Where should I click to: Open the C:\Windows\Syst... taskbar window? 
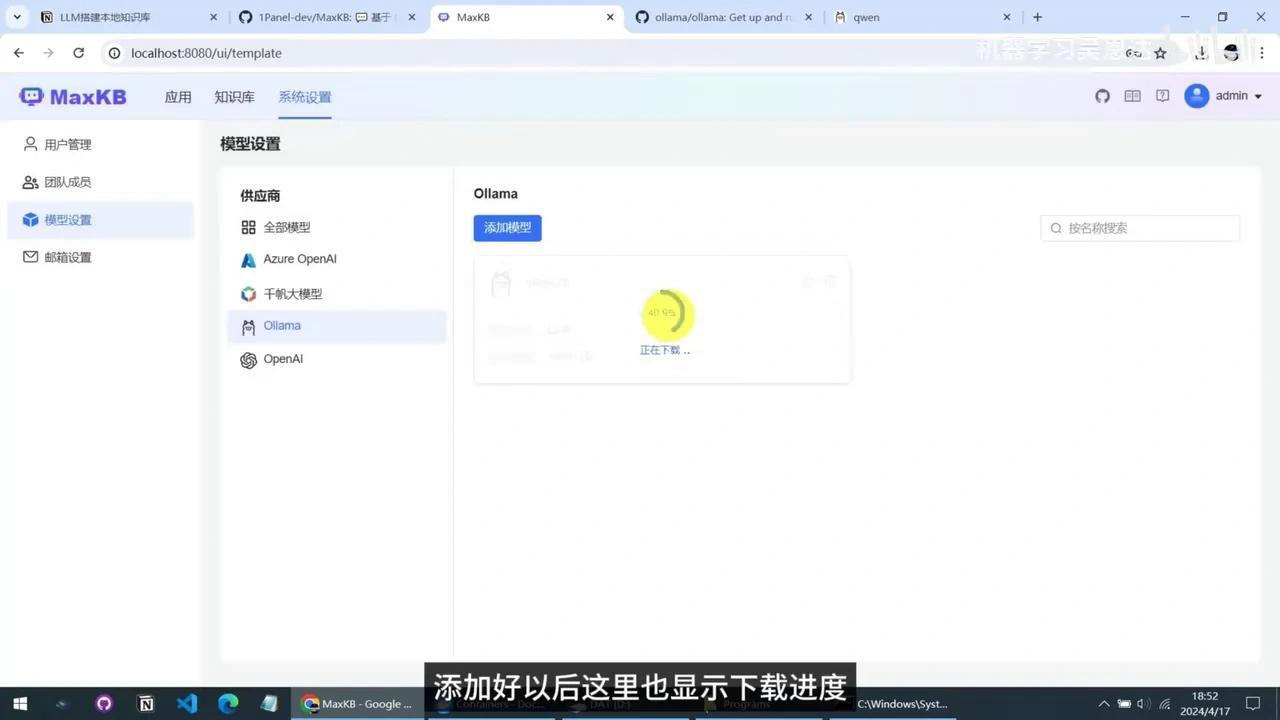pyautogui.click(x=896, y=704)
